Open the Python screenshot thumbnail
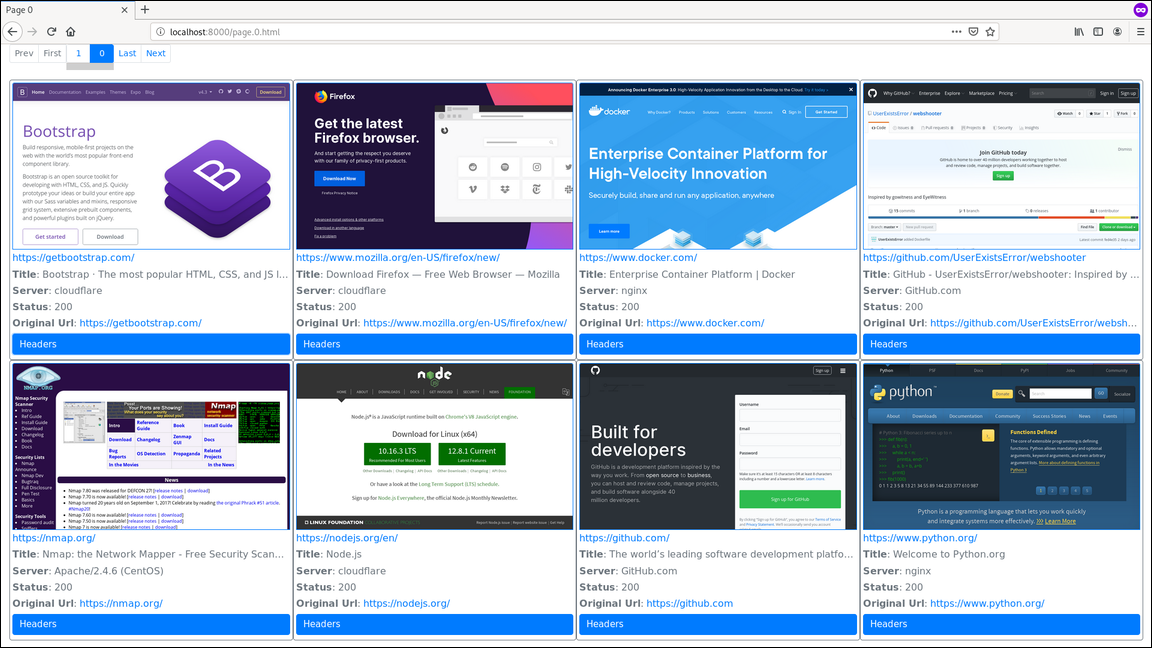The width and height of the screenshot is (1152, 648). click(1001, 446)
